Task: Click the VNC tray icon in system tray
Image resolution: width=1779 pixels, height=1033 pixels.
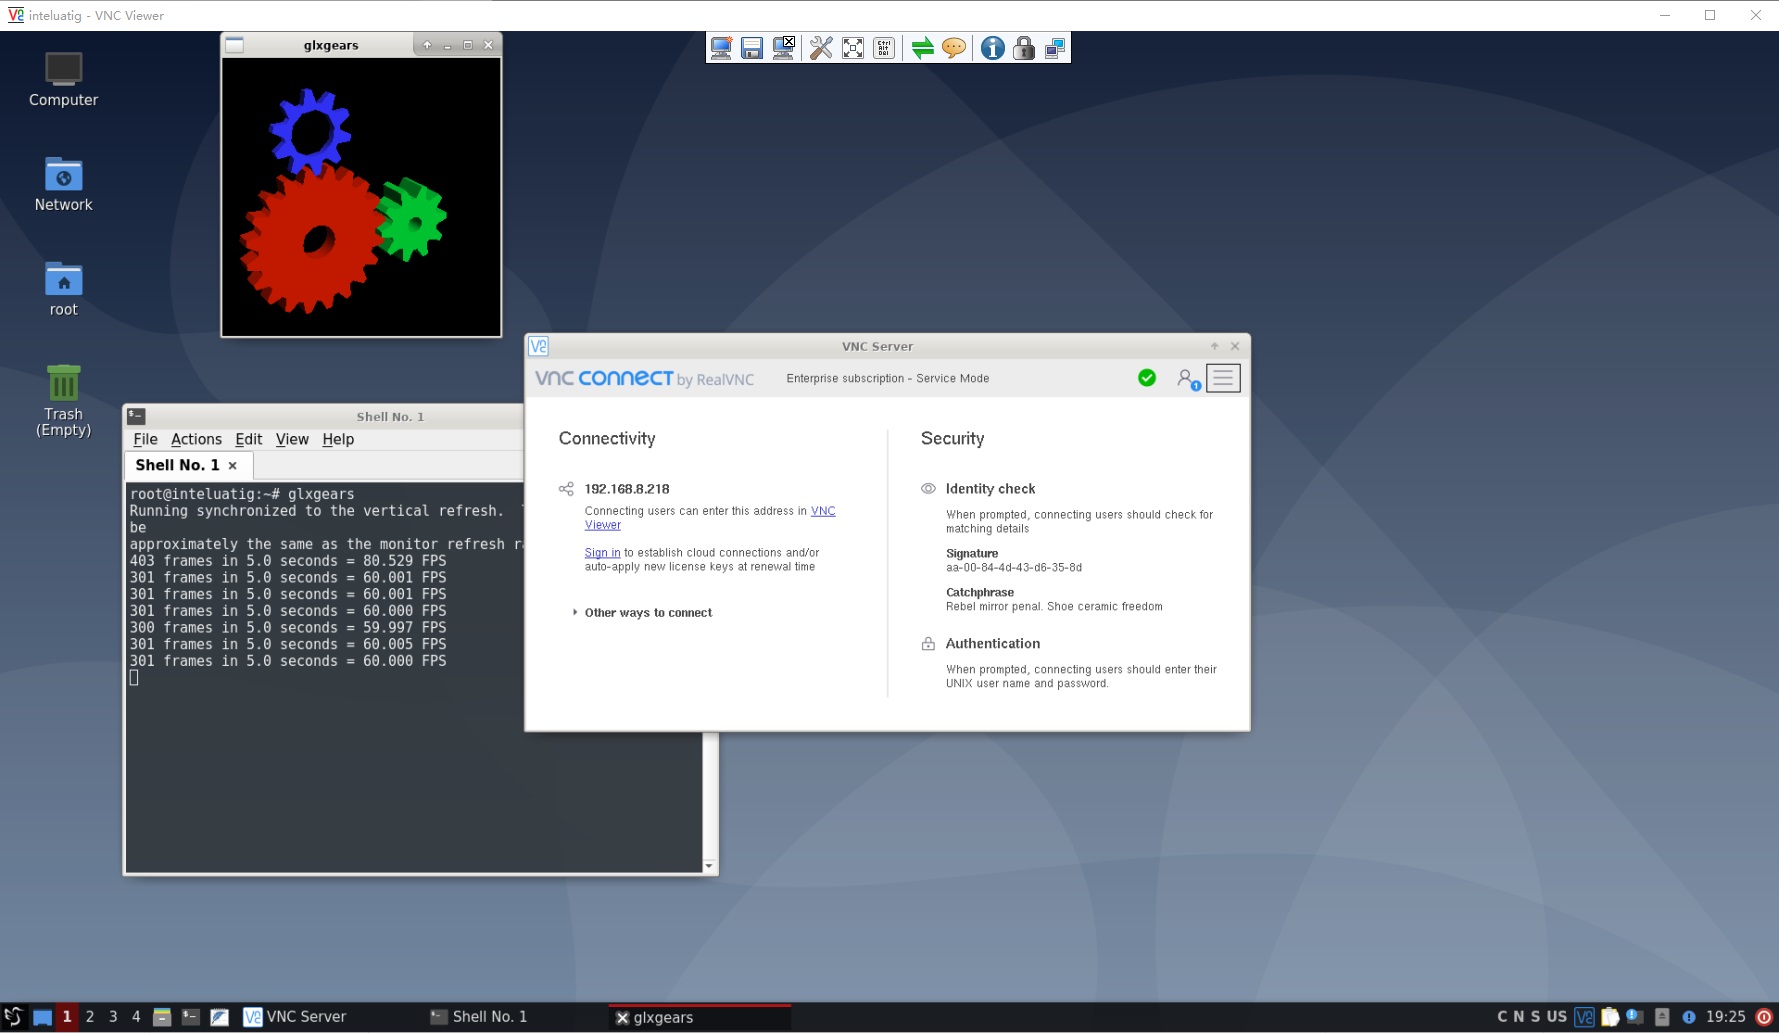Action: point(1584,1017)
